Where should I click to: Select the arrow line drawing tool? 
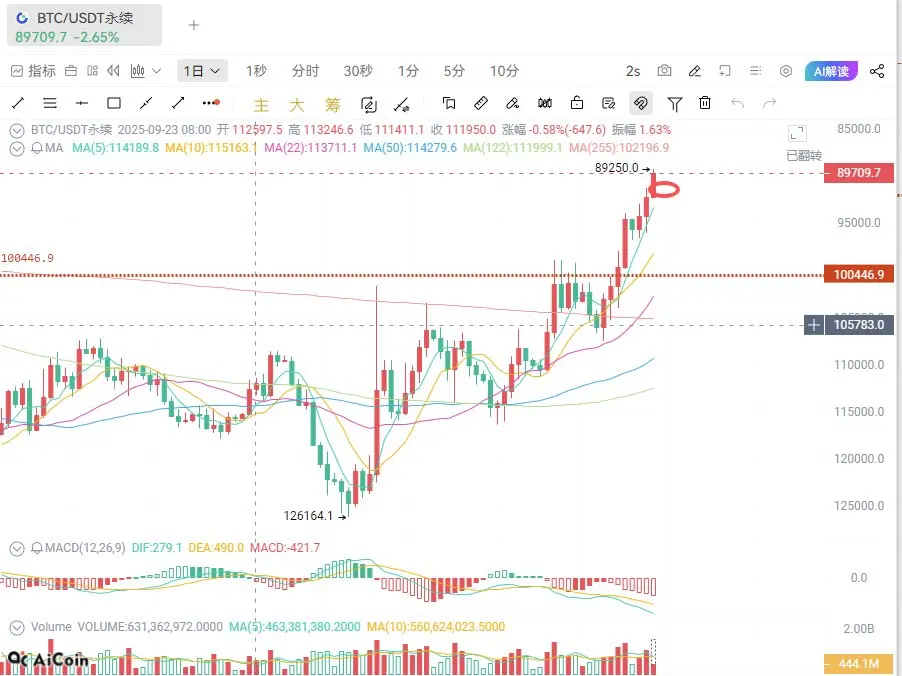(x=178, y=103)
